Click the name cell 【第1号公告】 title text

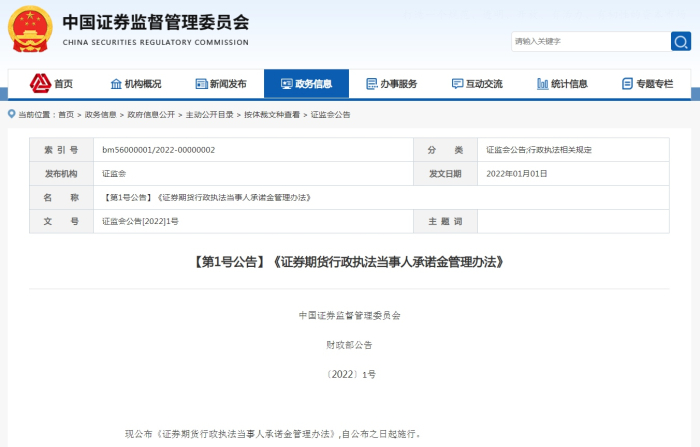pos(207,197)
